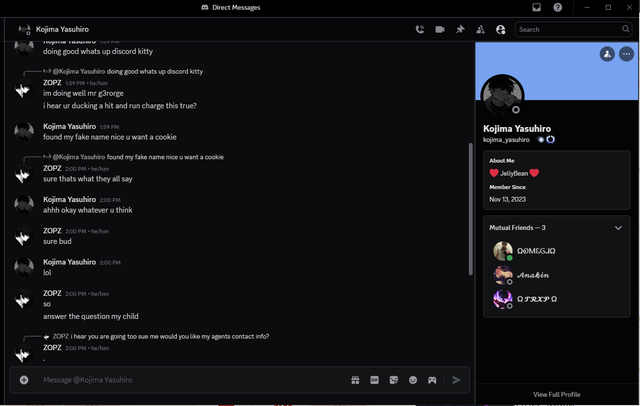
Task: Collapse the Mutual Friends section
Action: click(x=618, y=228)
